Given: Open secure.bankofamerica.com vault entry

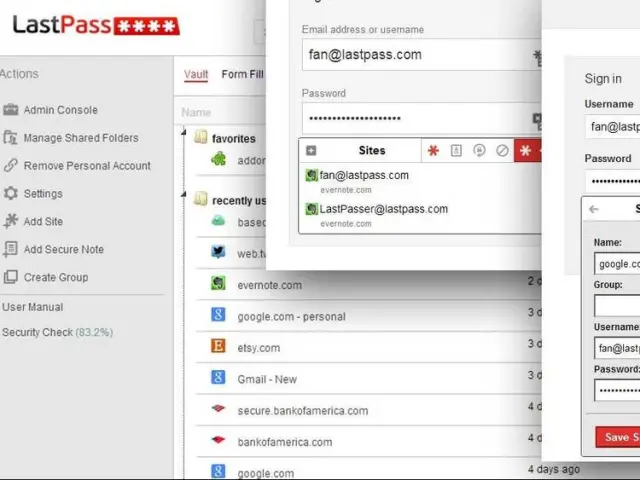Looking at the screenshot, I should [x=302, y=411].
